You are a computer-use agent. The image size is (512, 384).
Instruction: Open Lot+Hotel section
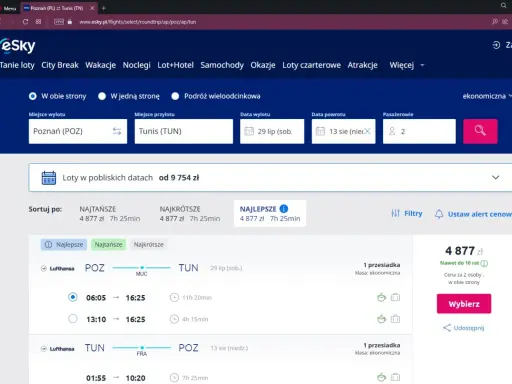[x=175, y=65]
